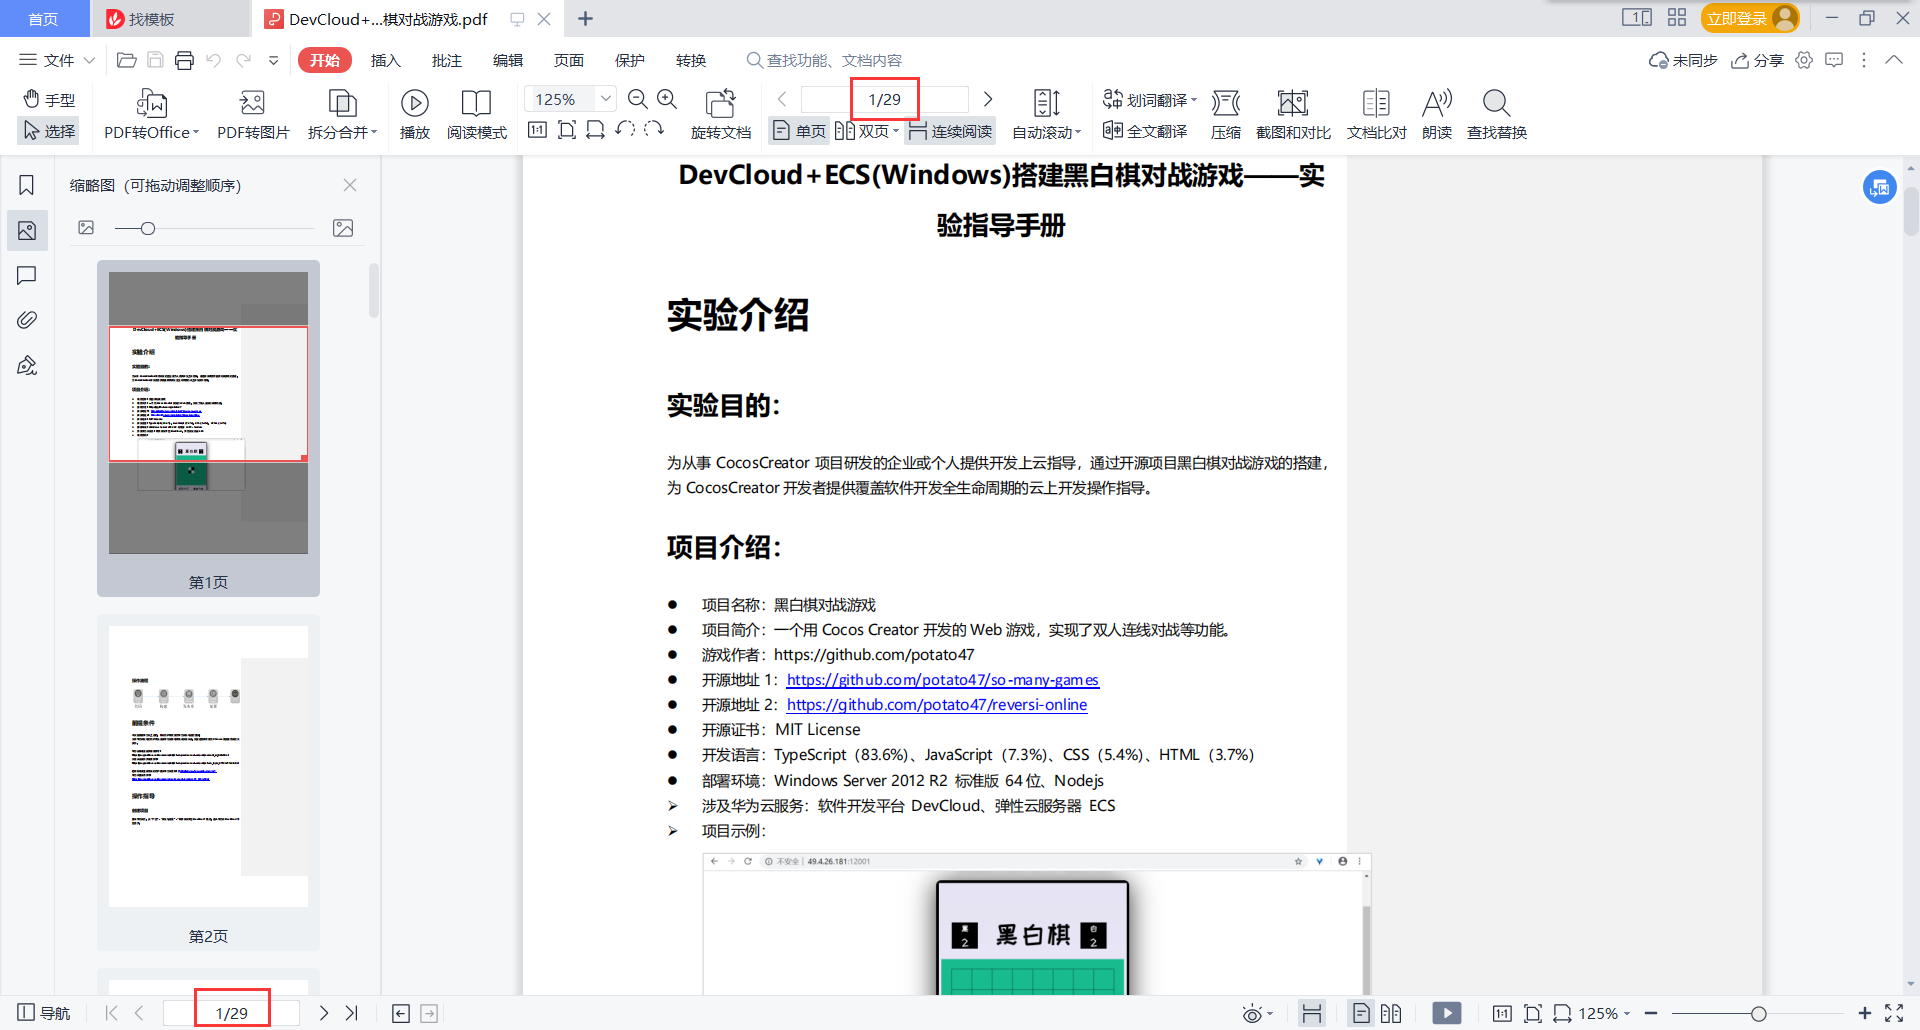Open 查找替换 find and replace
The height and width of the screenshot is (1030, 1920).
1495,113
